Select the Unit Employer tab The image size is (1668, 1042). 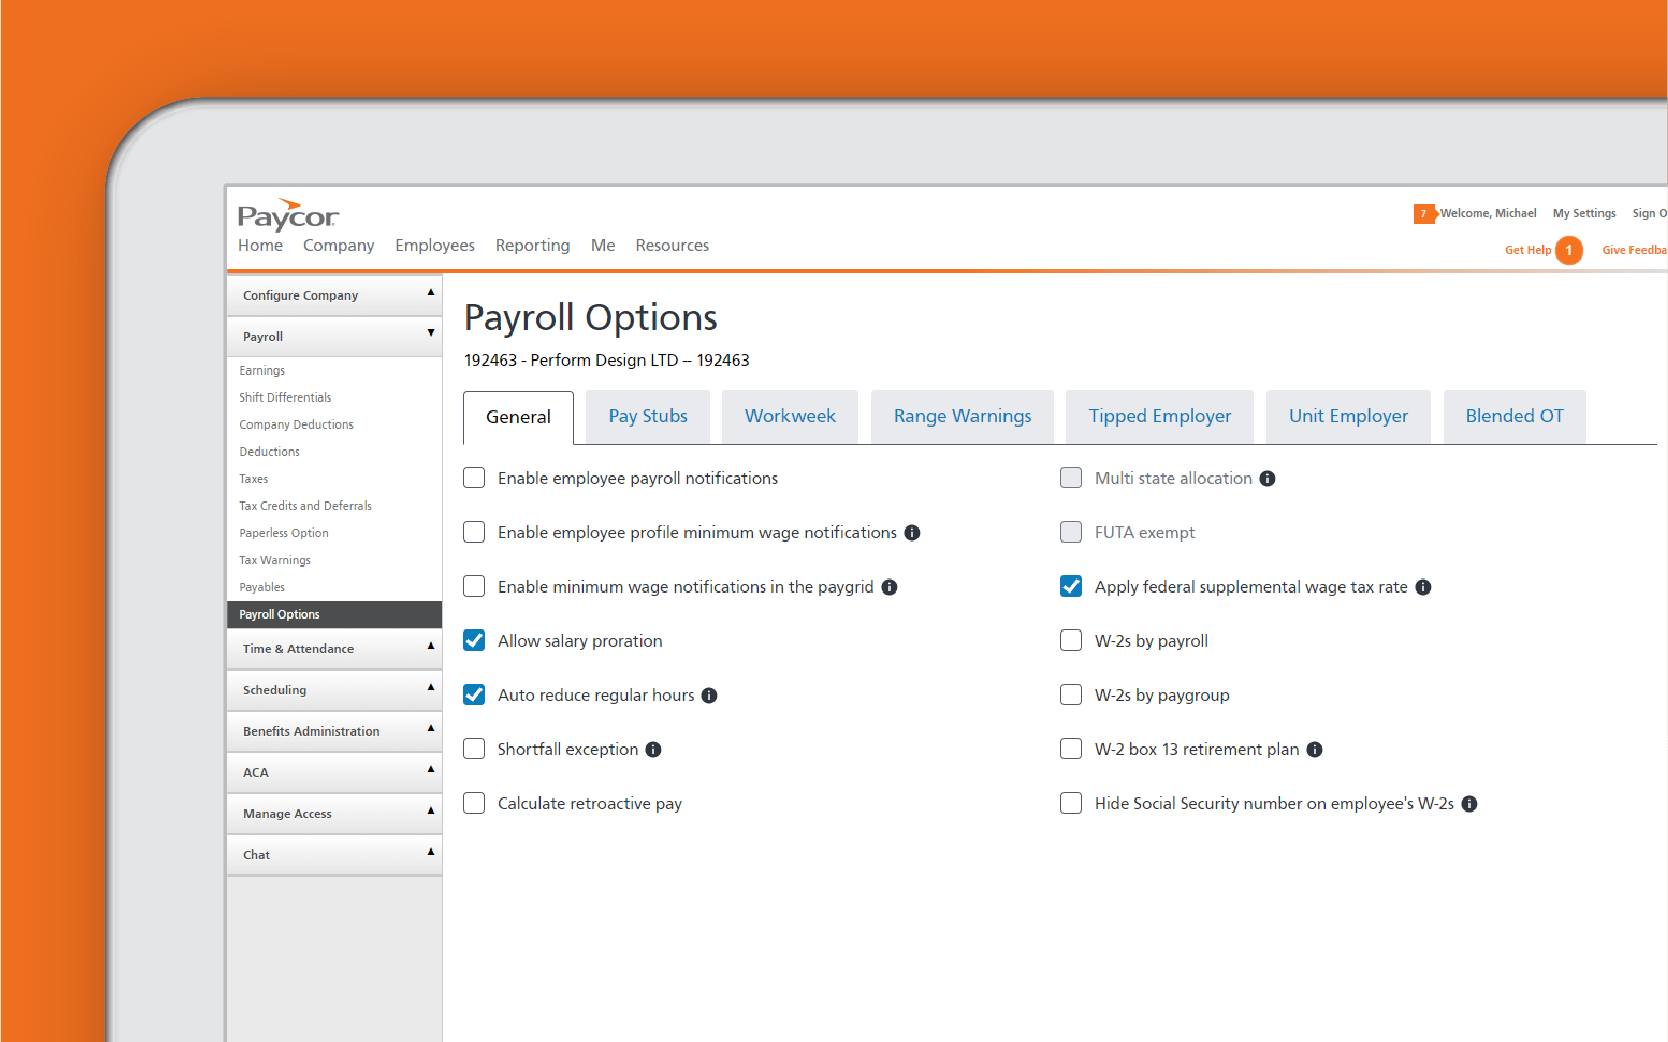click(x=1348, y=416)
